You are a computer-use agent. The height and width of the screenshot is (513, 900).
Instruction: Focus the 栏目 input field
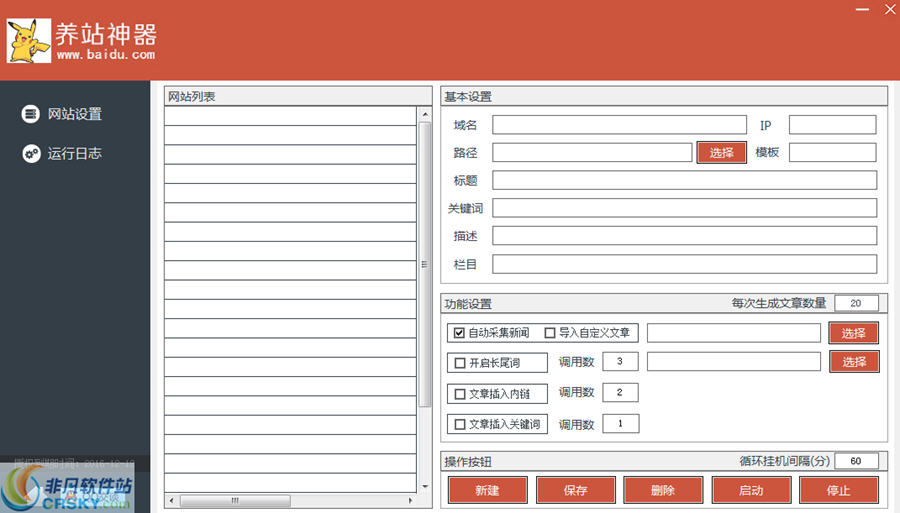click(x=685, y=264)
